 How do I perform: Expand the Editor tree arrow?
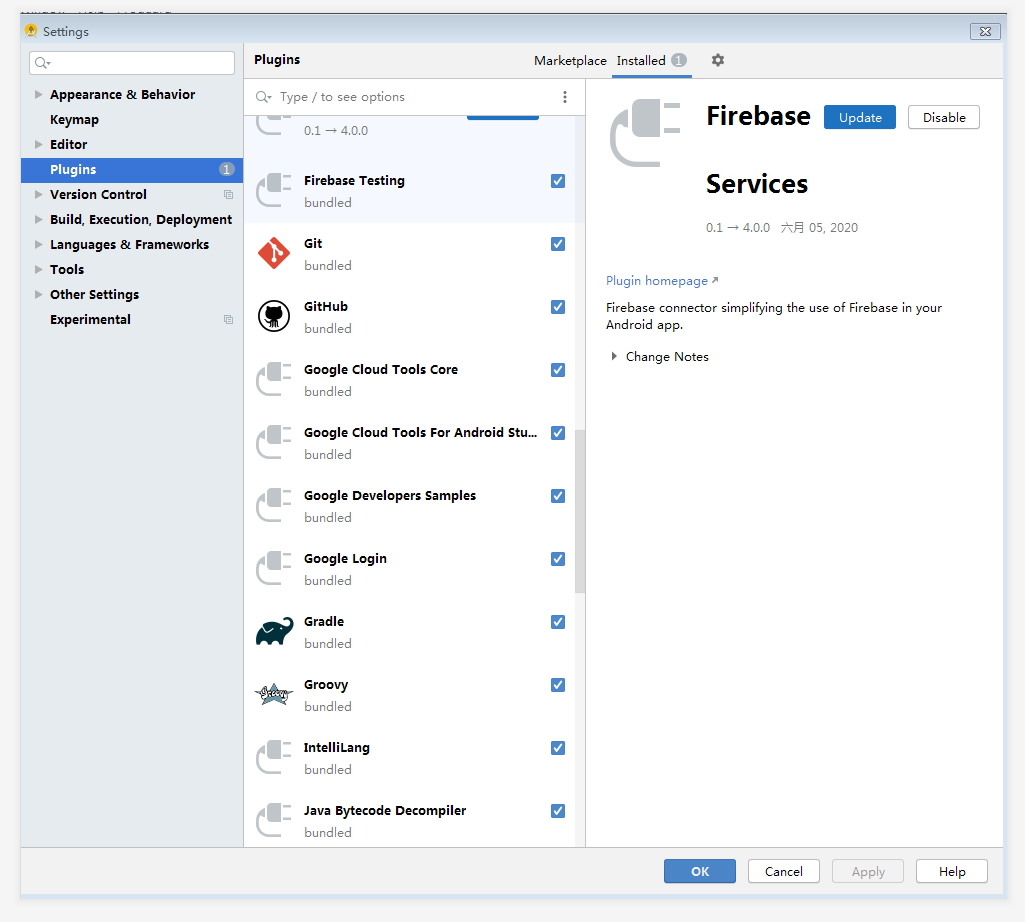click(39, 145)
